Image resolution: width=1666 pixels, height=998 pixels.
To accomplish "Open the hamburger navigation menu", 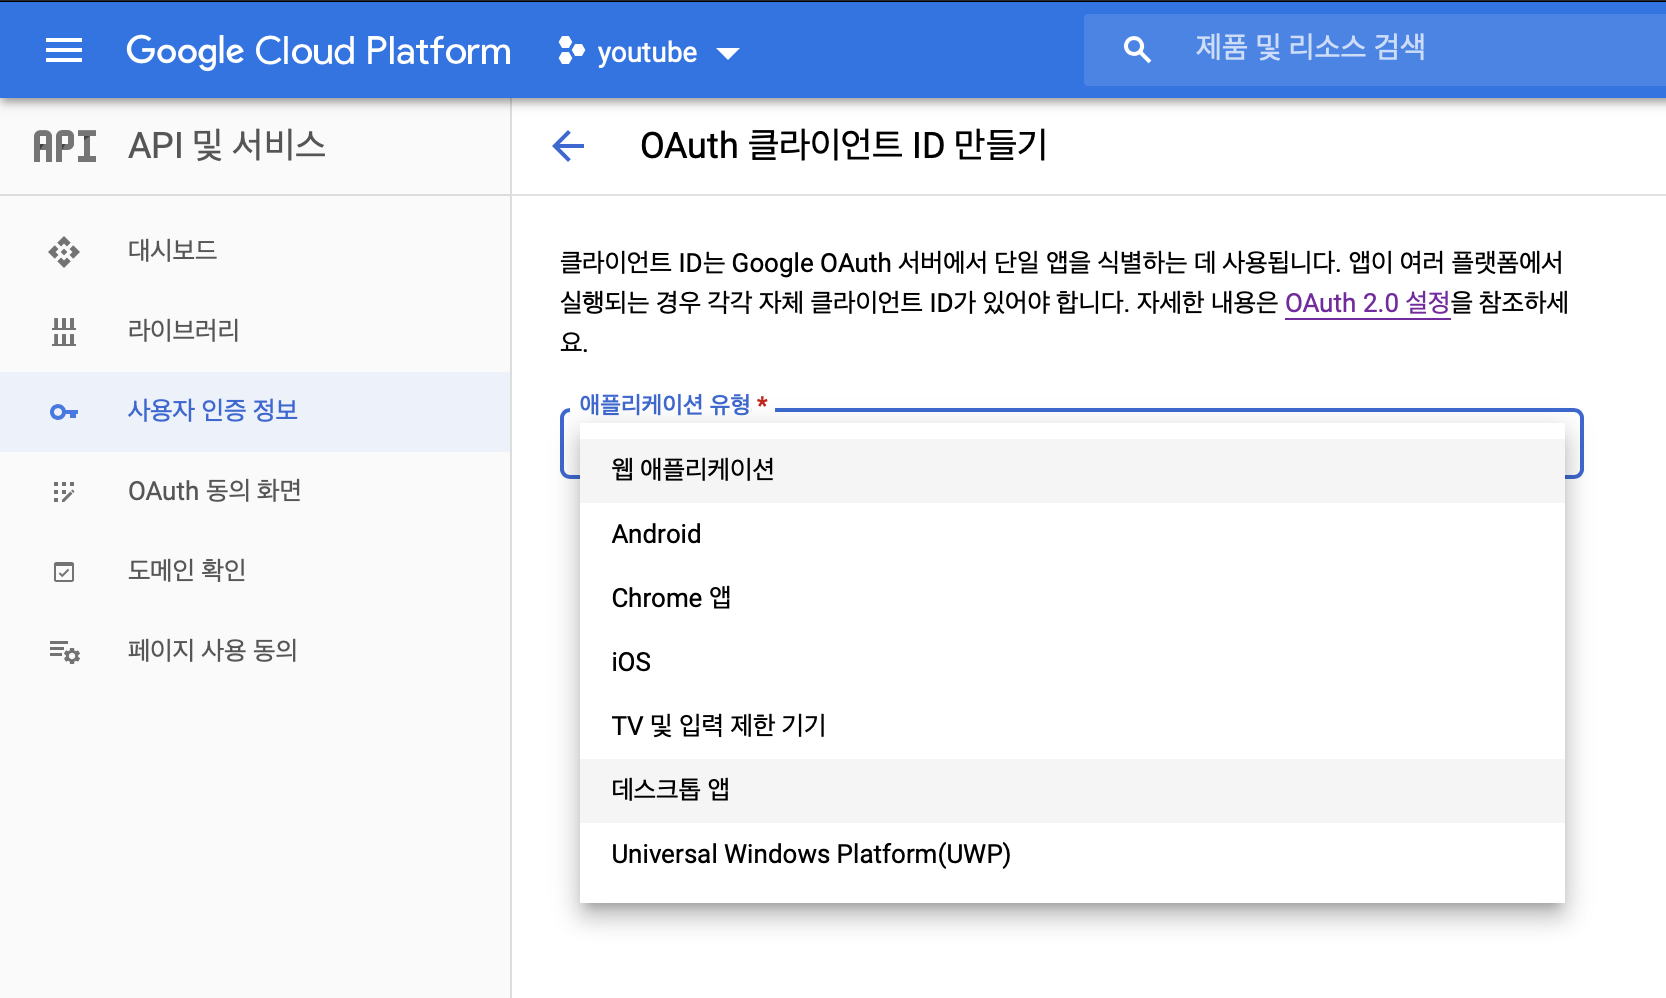I will [64, 50].
